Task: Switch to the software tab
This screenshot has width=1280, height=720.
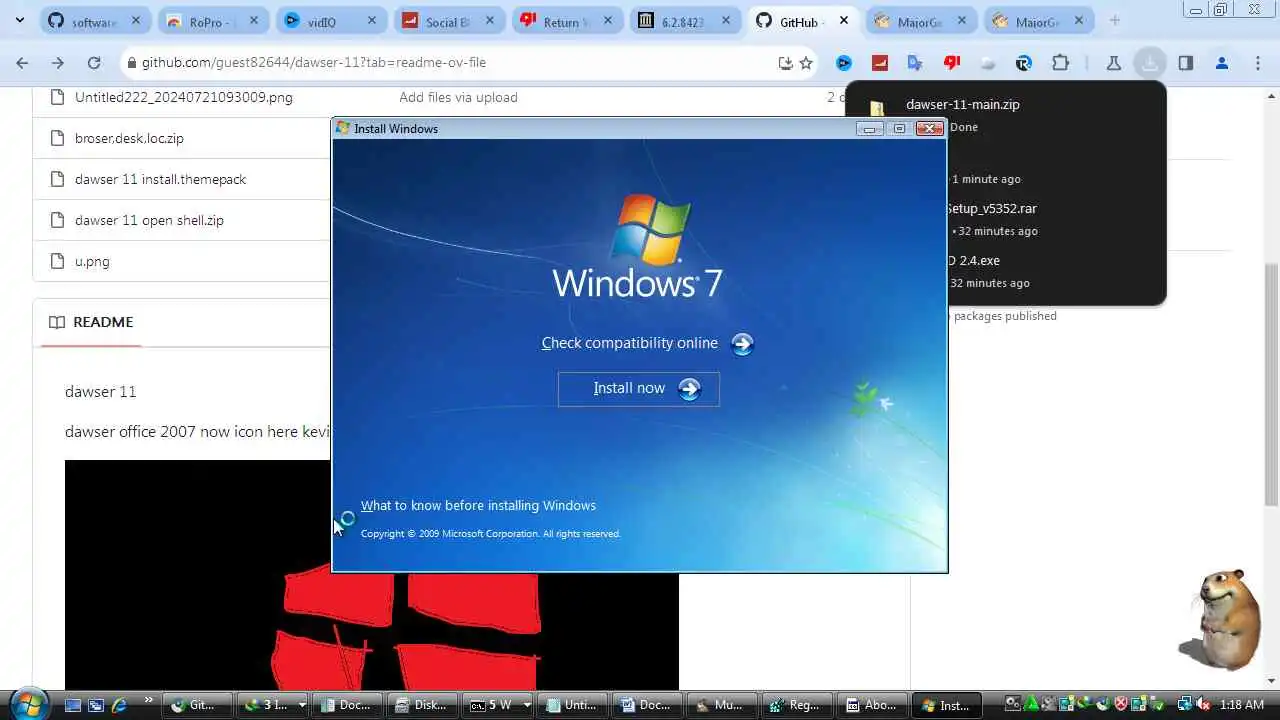Action: [96, 21]
